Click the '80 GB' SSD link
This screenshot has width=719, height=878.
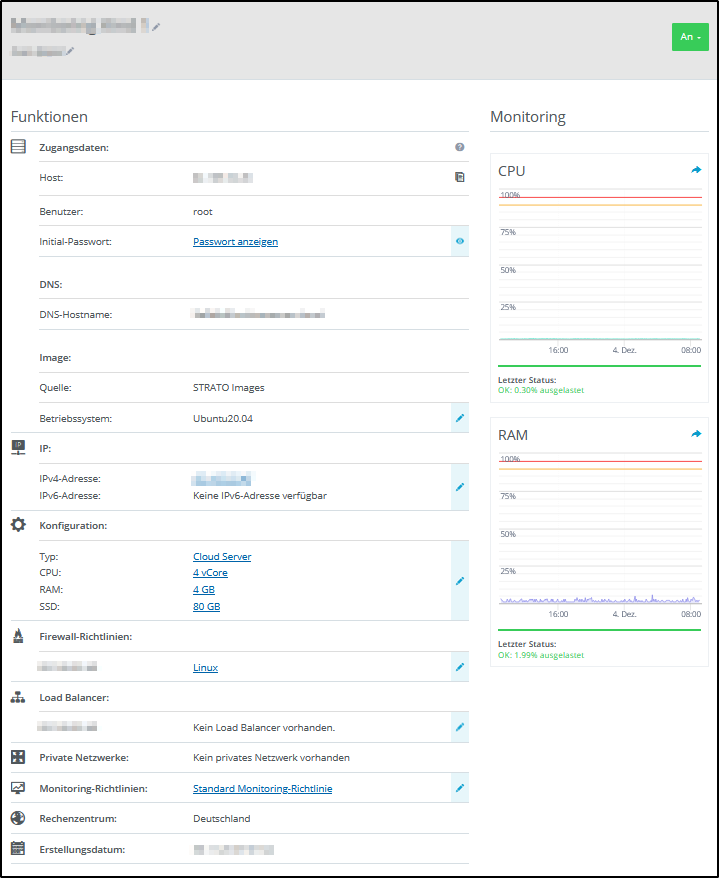tap(207, 606)
